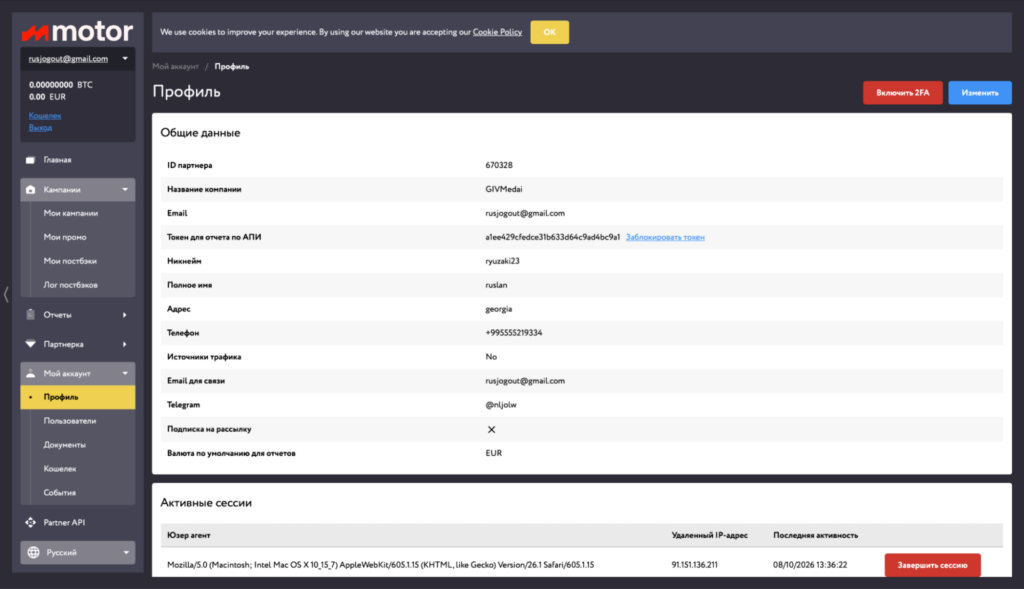Image resolution: width=1024 pixels, height=589 pixels.
Task: Open Кошелек item under Мой аккаунт
Action: click(60, 469)
